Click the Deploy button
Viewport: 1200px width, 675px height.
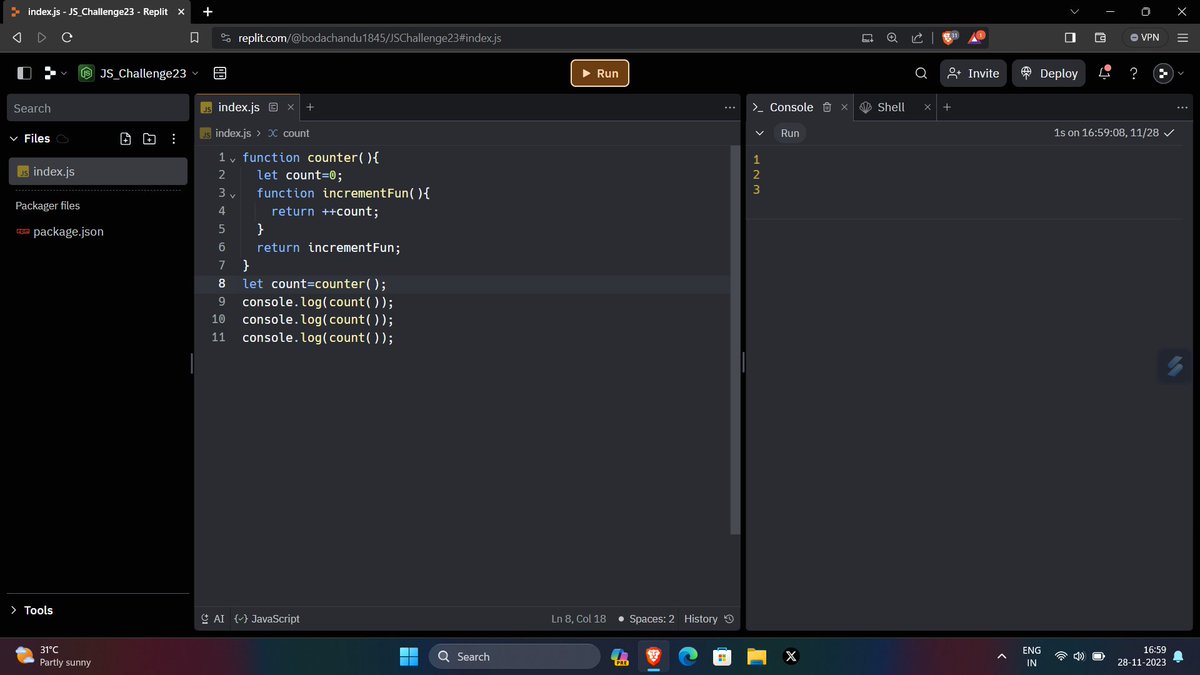click(1049, 73)
